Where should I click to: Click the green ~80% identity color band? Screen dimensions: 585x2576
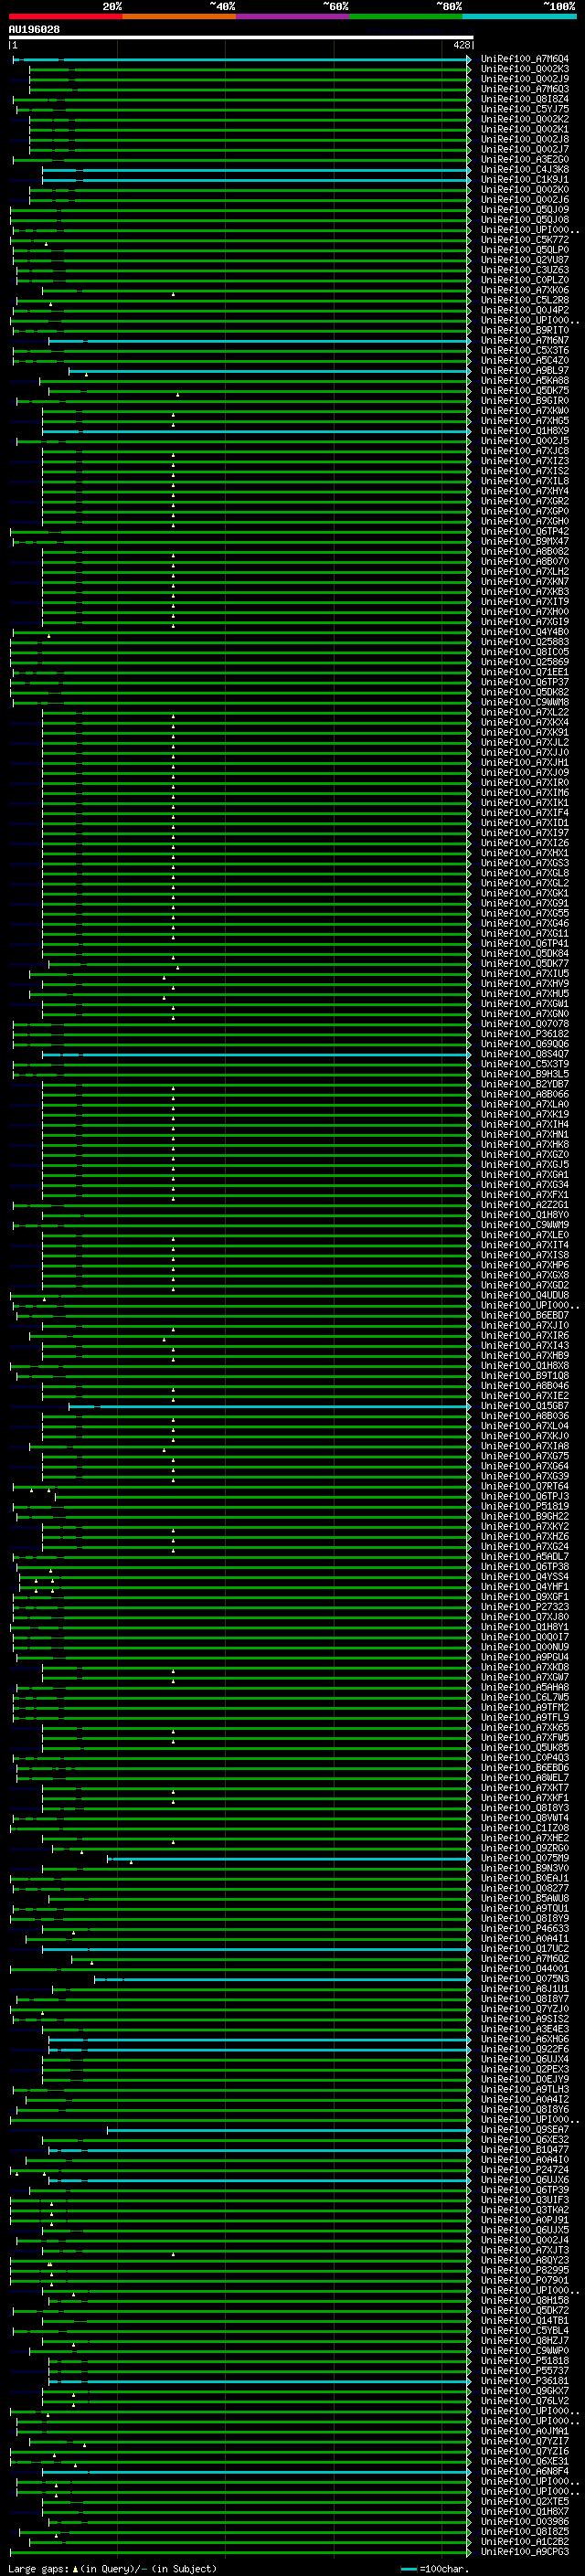coord(406,16)
